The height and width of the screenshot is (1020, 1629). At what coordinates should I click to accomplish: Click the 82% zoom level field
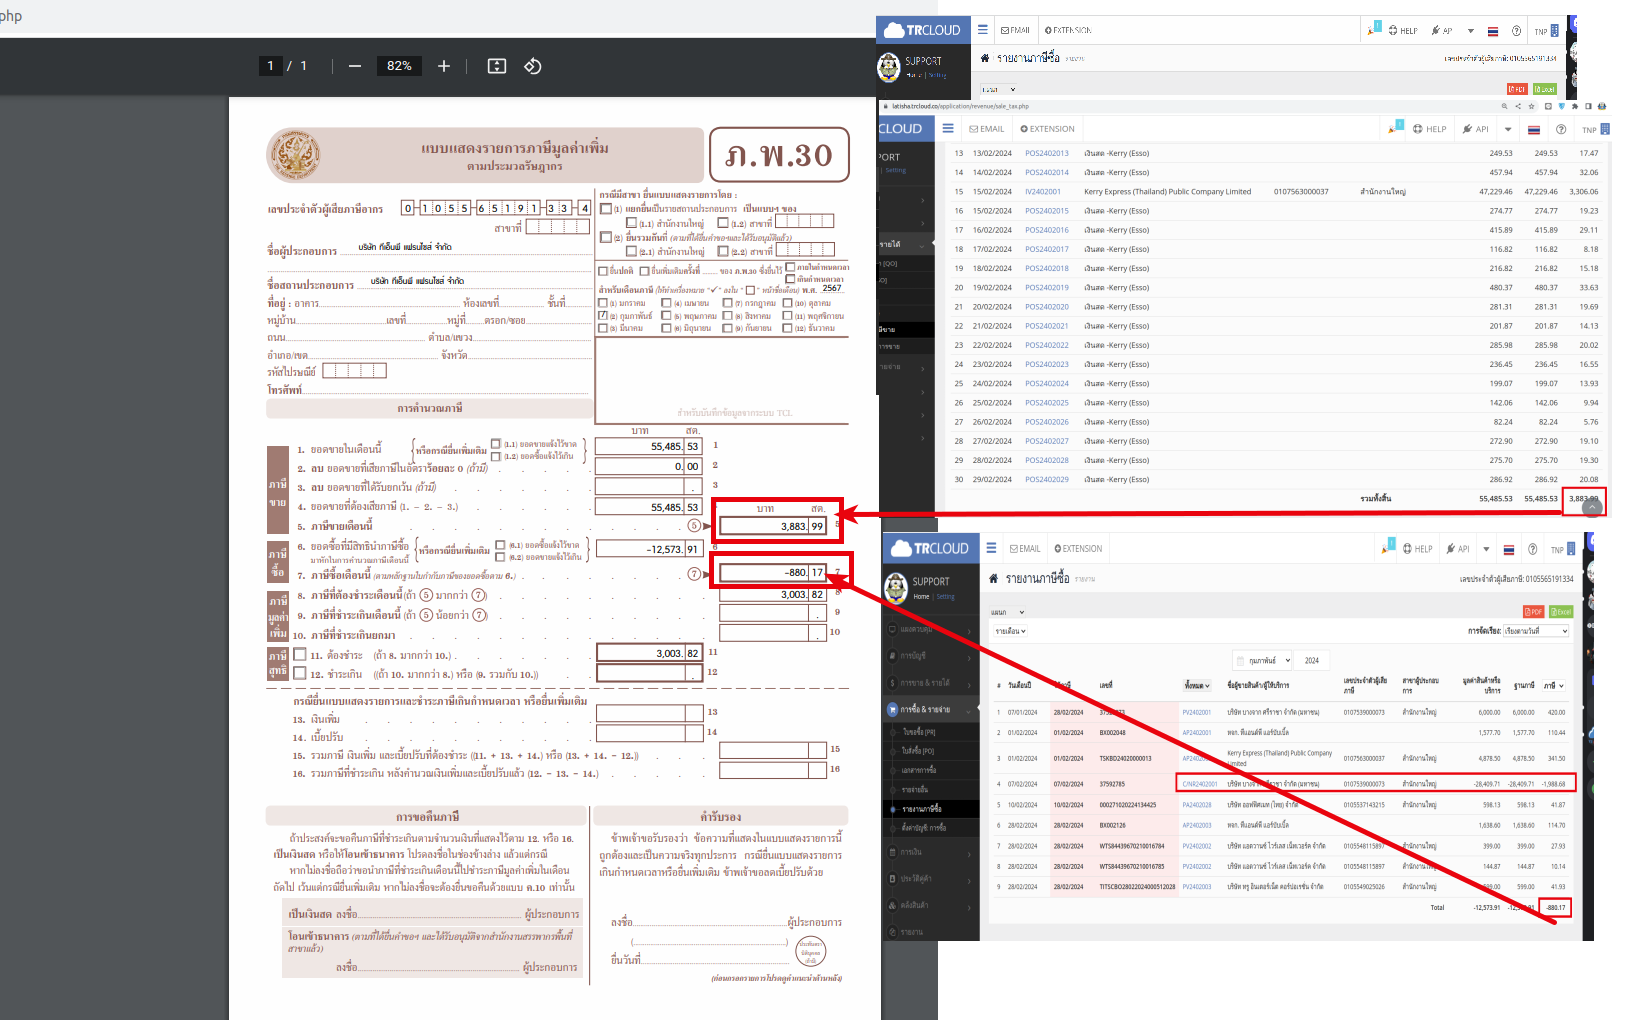pyautogui.click(x=399, y=66)
